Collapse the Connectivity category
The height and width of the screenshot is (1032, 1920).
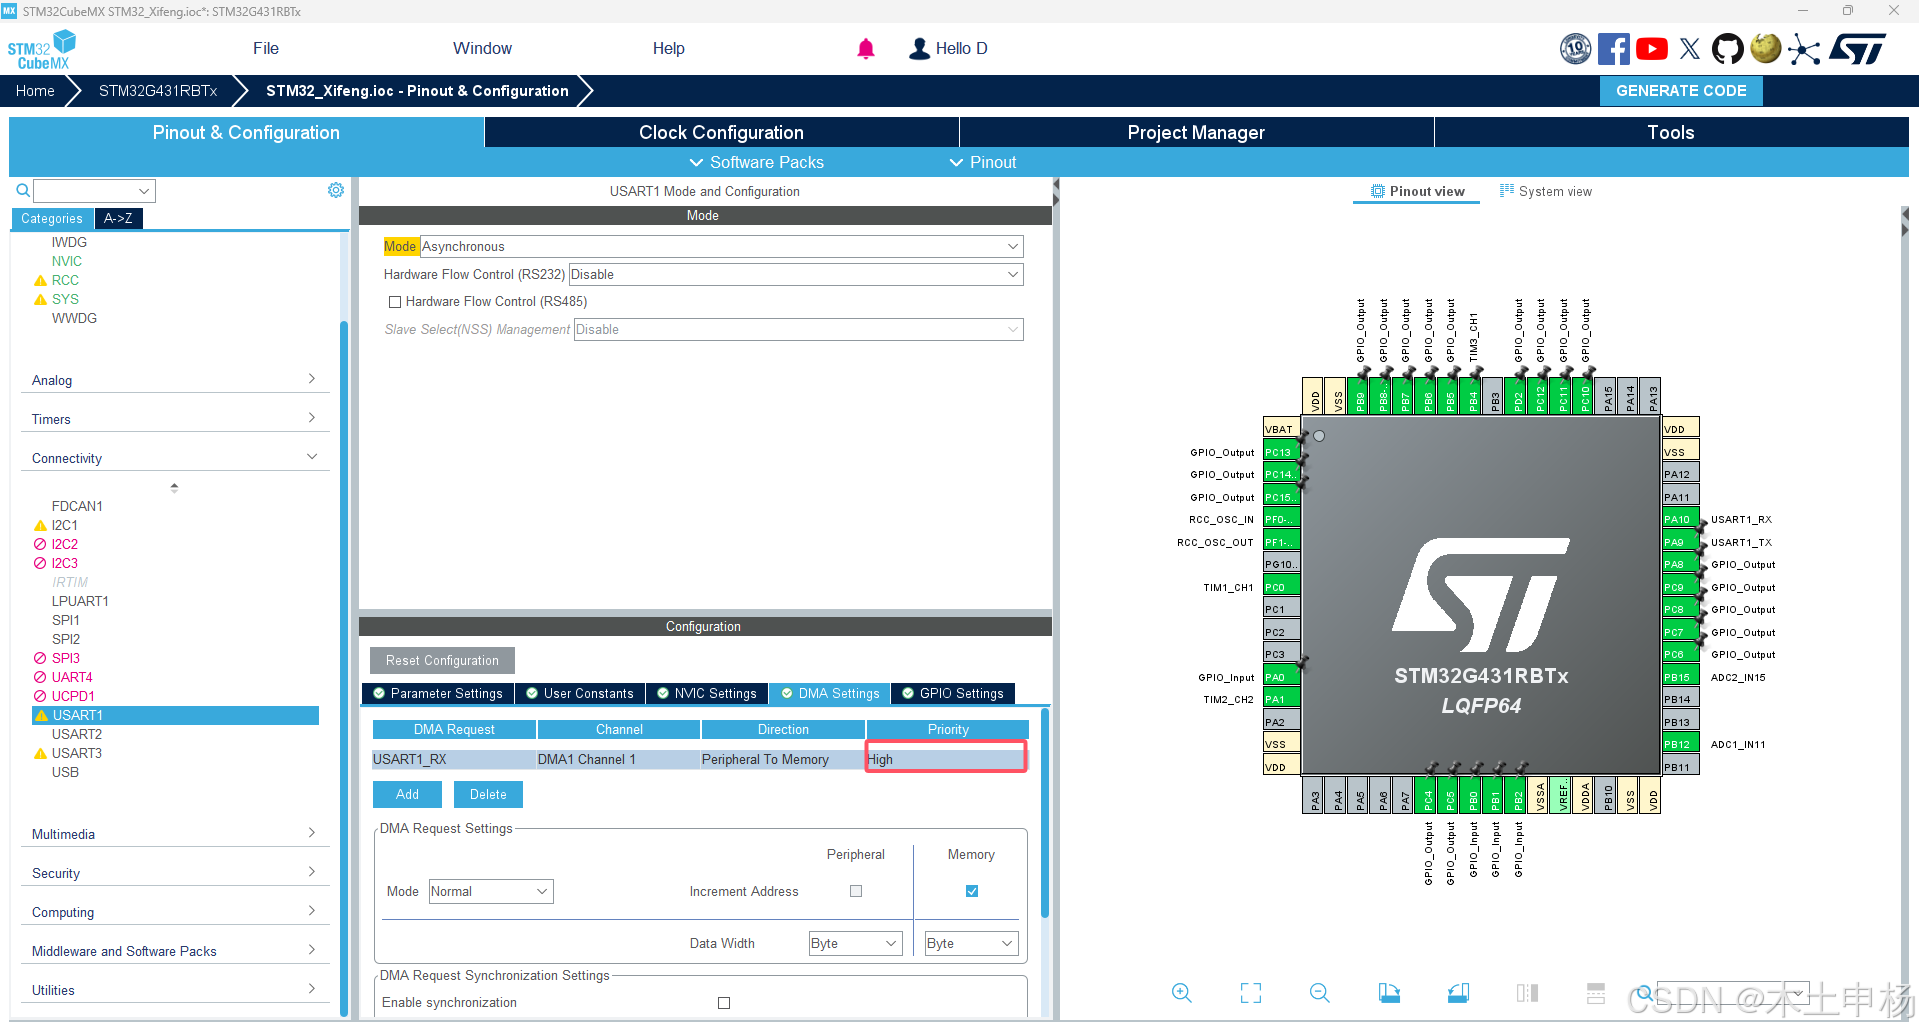click(x=175, y=458)
